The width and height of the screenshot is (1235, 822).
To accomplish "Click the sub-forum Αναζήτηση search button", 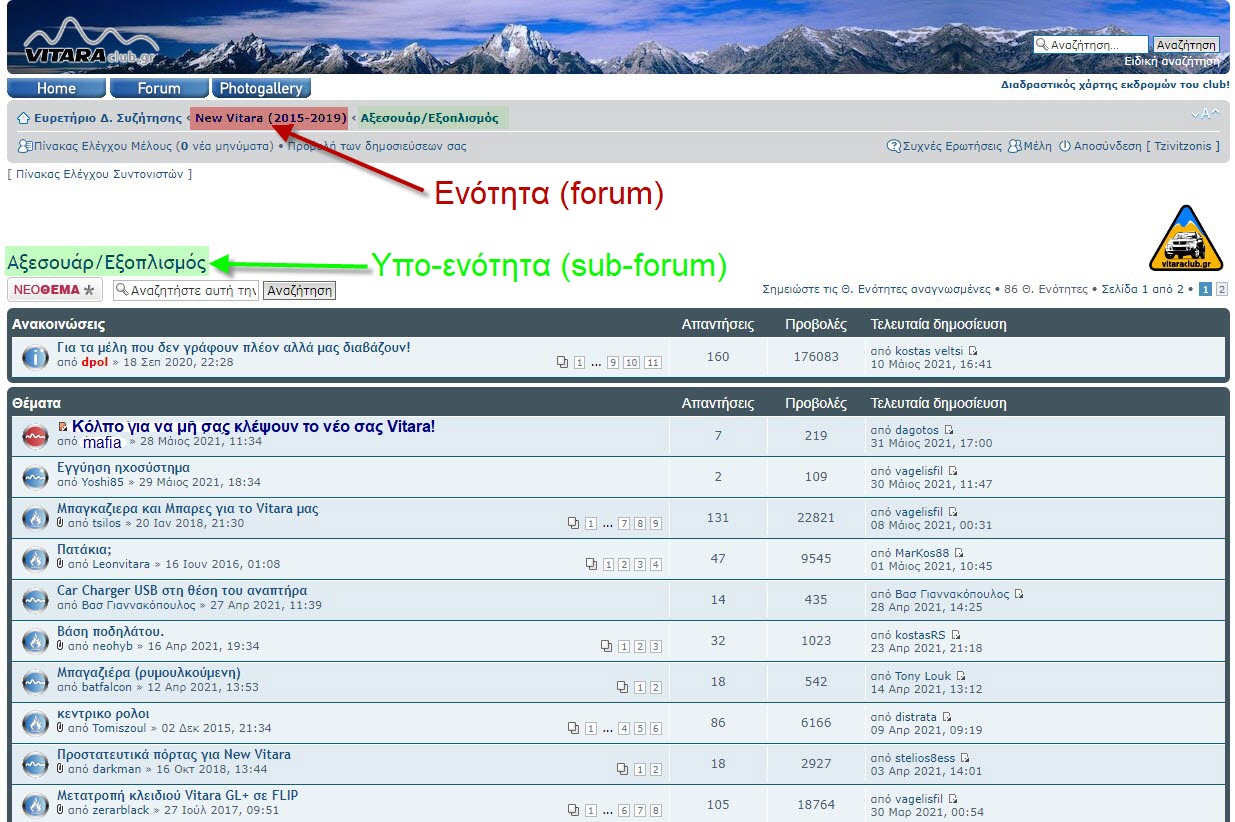I will [299, 291].
